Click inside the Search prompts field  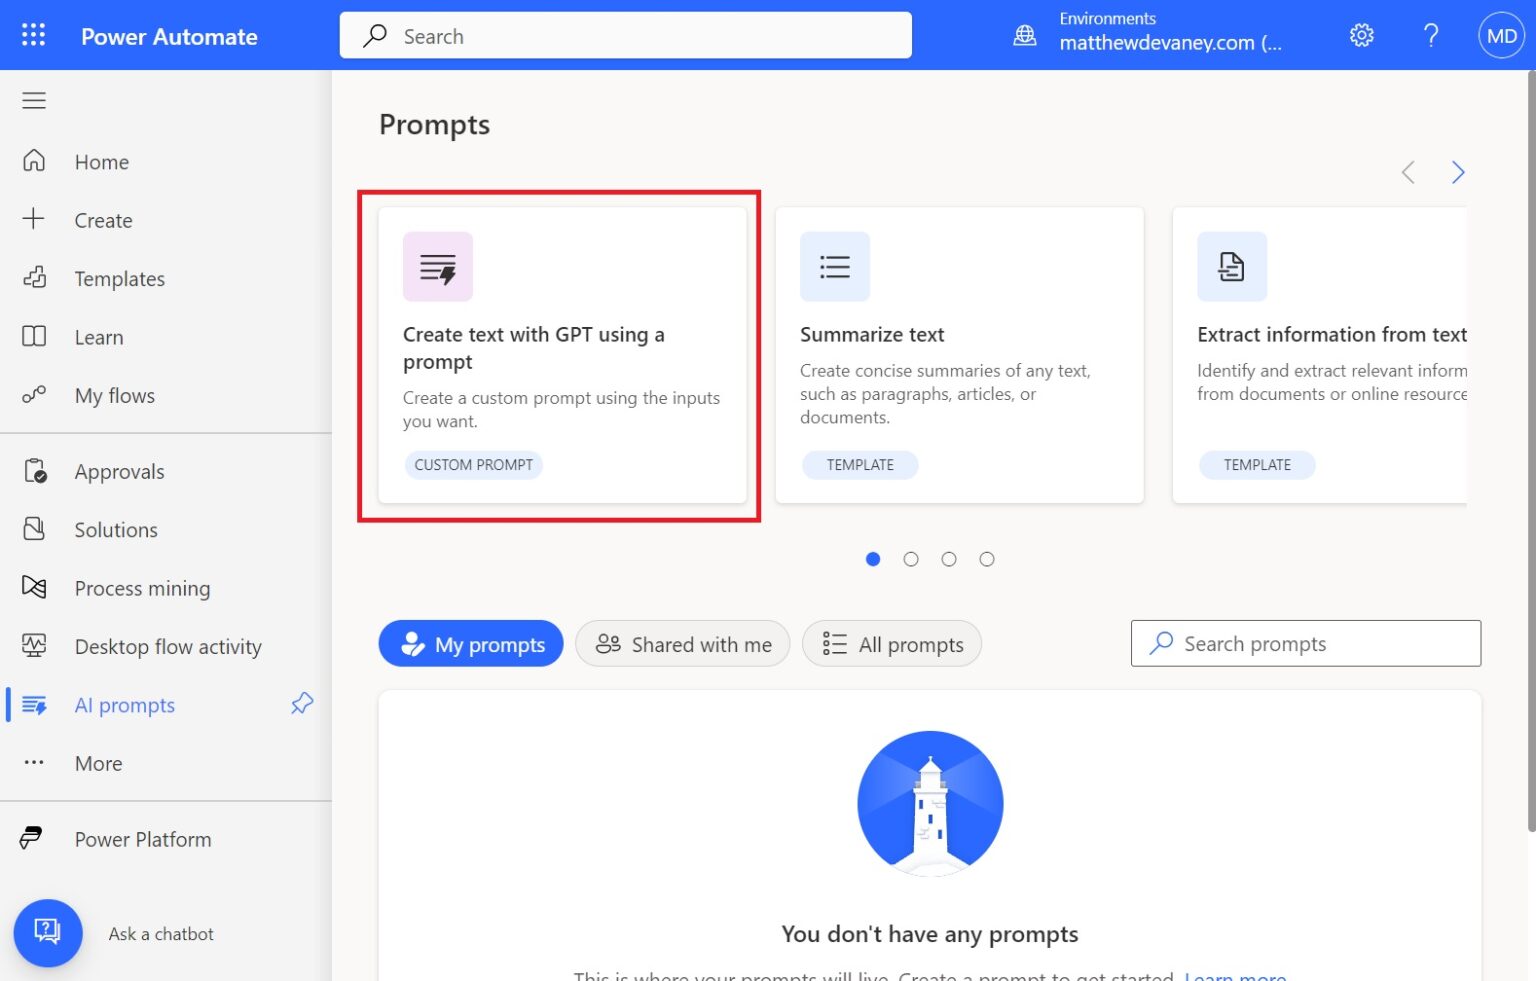(1304, 643)
